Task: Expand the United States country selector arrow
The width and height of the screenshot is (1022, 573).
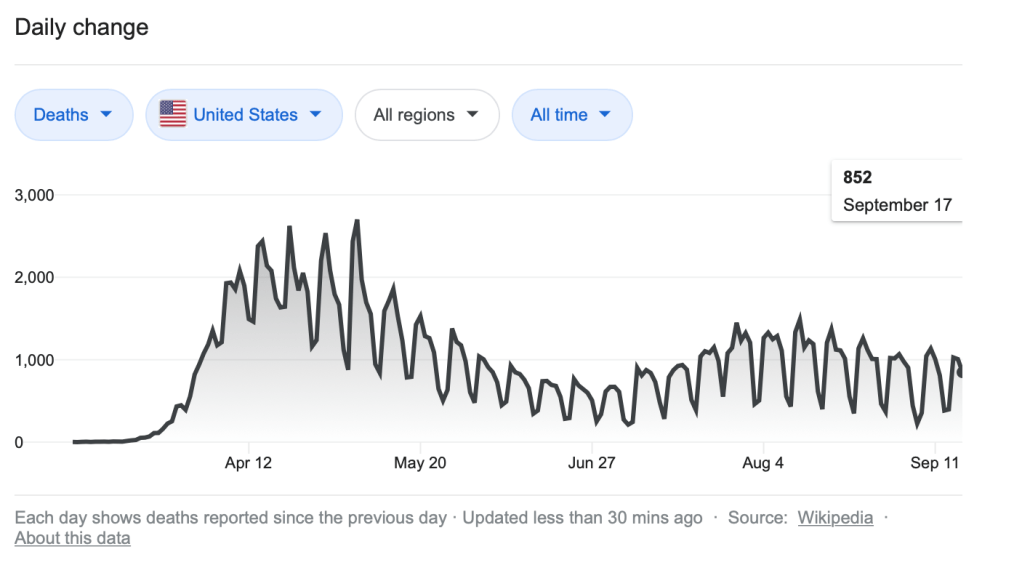Action: click(316, 115)
